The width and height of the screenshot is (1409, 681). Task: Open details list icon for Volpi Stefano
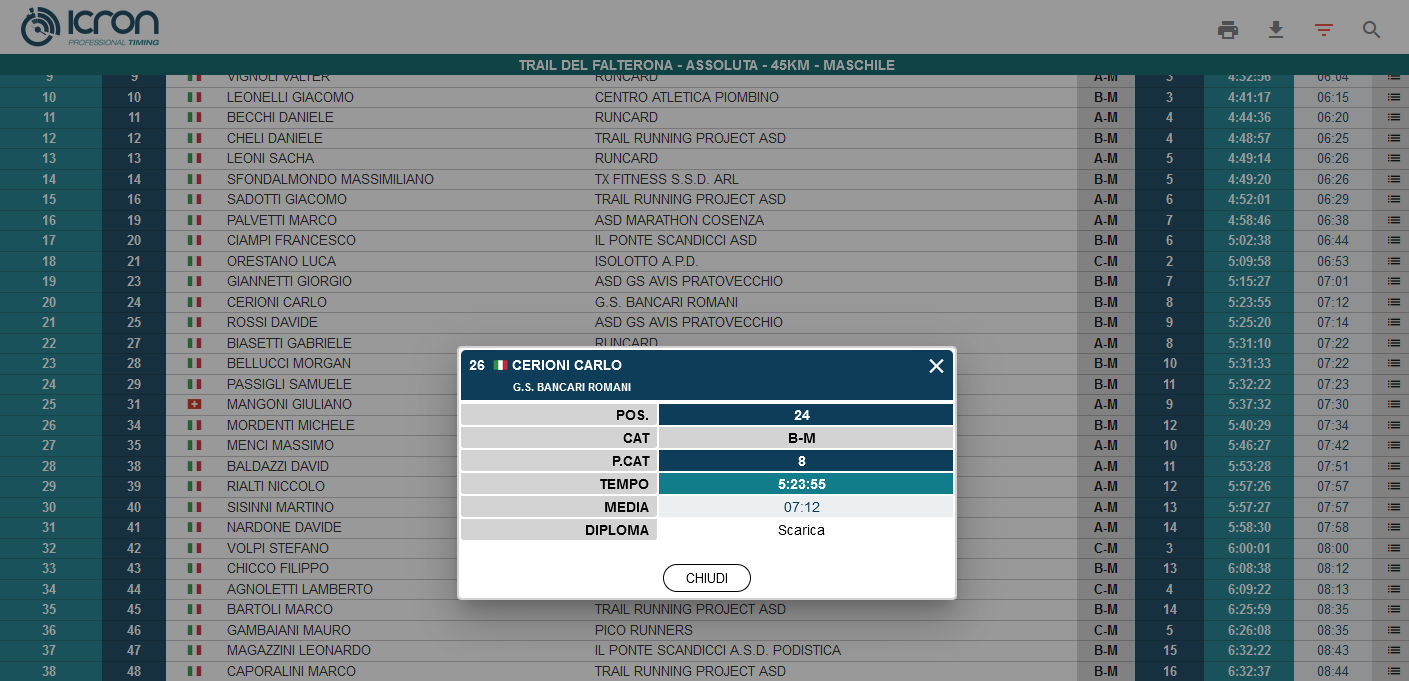click(x=1393, y=548)
